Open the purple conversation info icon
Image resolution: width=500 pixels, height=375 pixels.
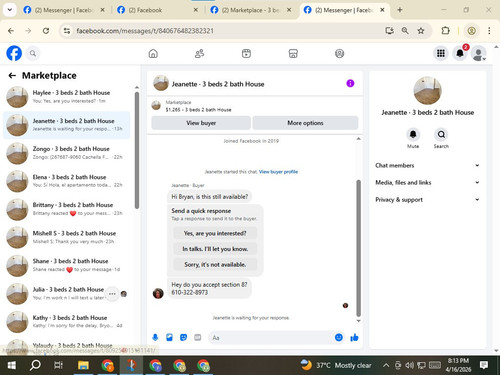[x=350, y=83]
